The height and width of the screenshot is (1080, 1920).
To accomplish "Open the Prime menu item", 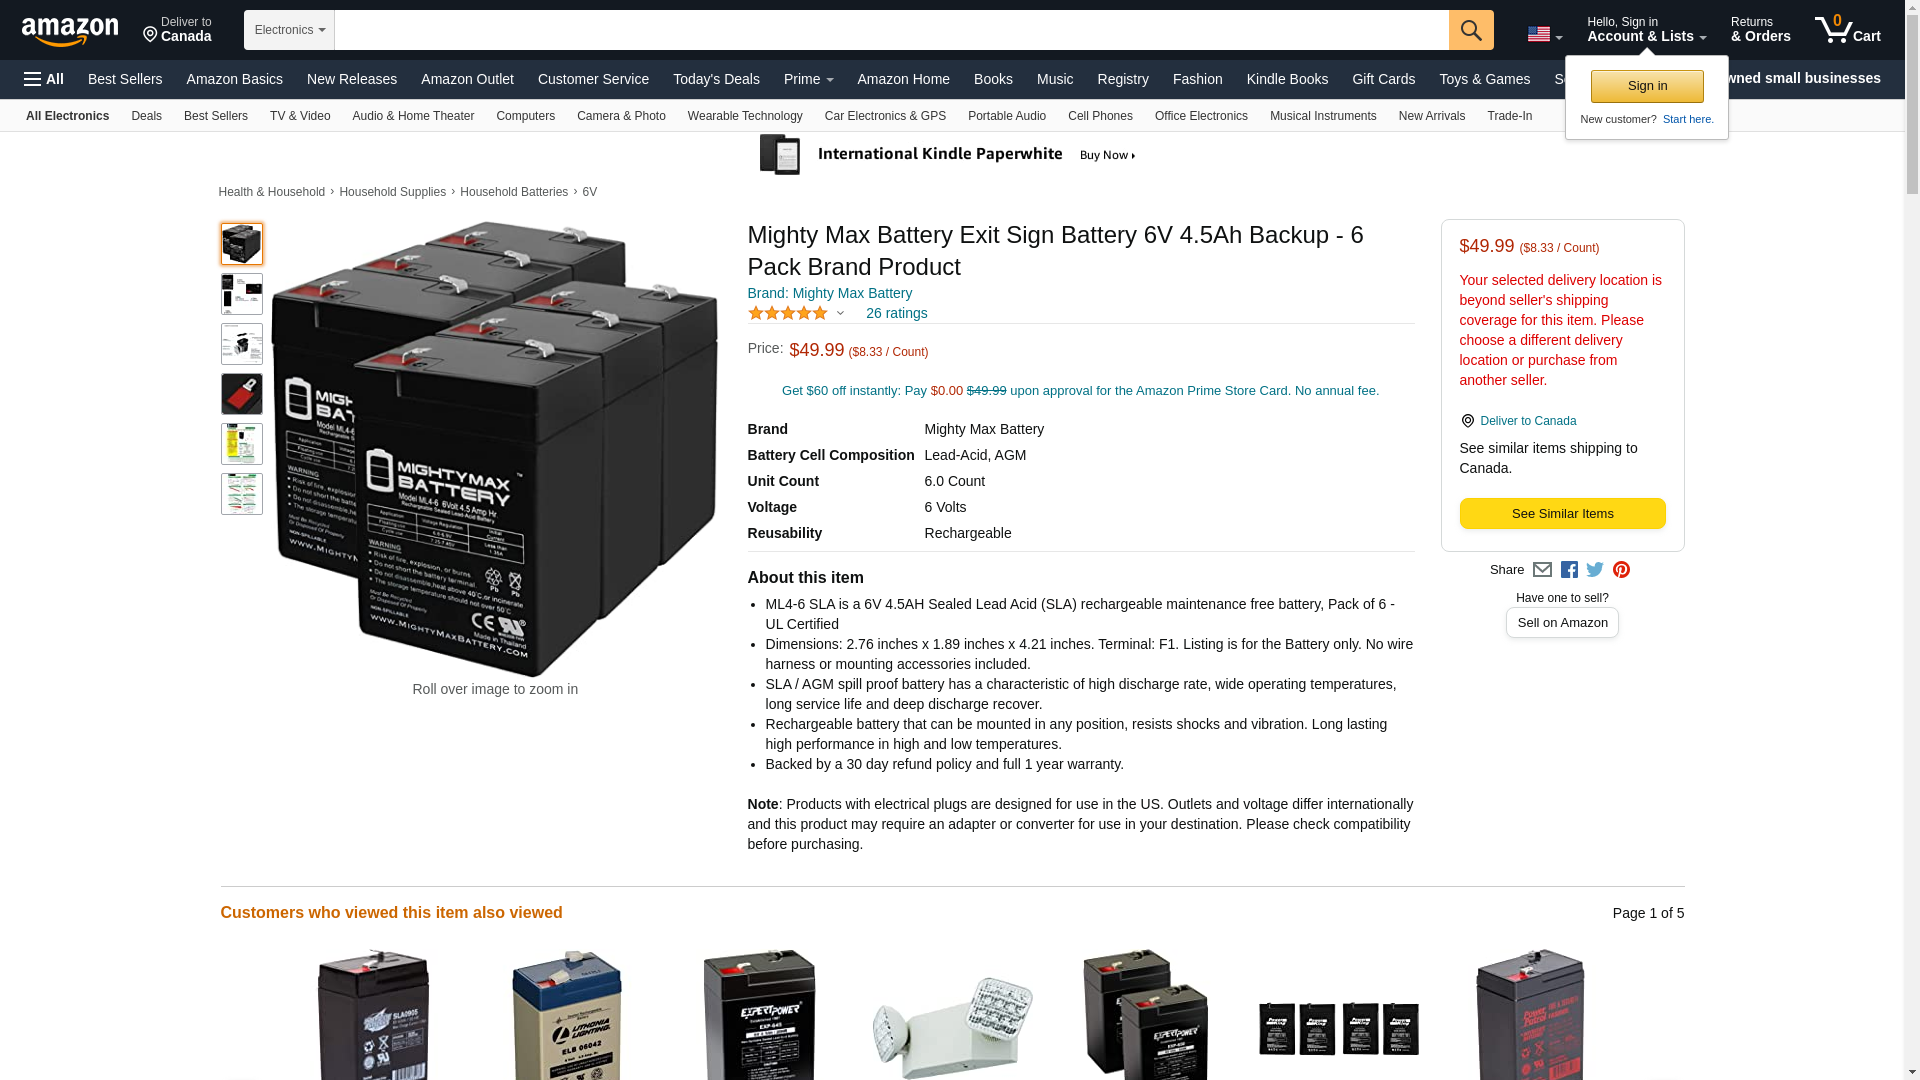I will [808, 79].
